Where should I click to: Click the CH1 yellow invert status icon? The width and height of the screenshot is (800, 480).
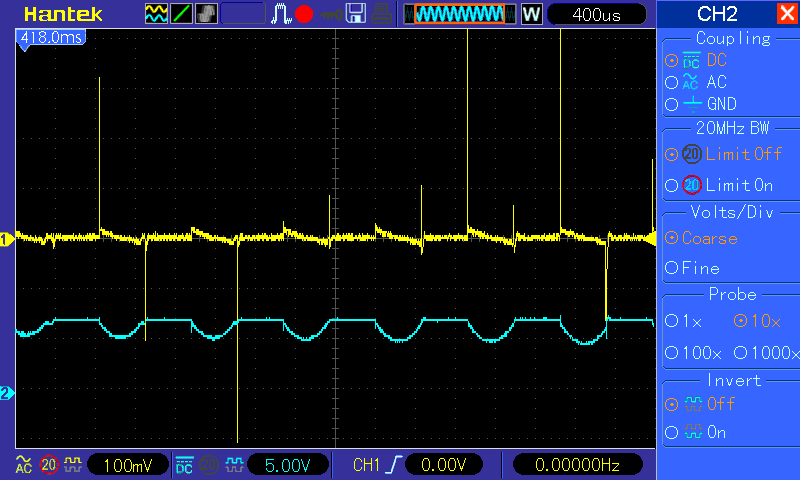[73, 464]
